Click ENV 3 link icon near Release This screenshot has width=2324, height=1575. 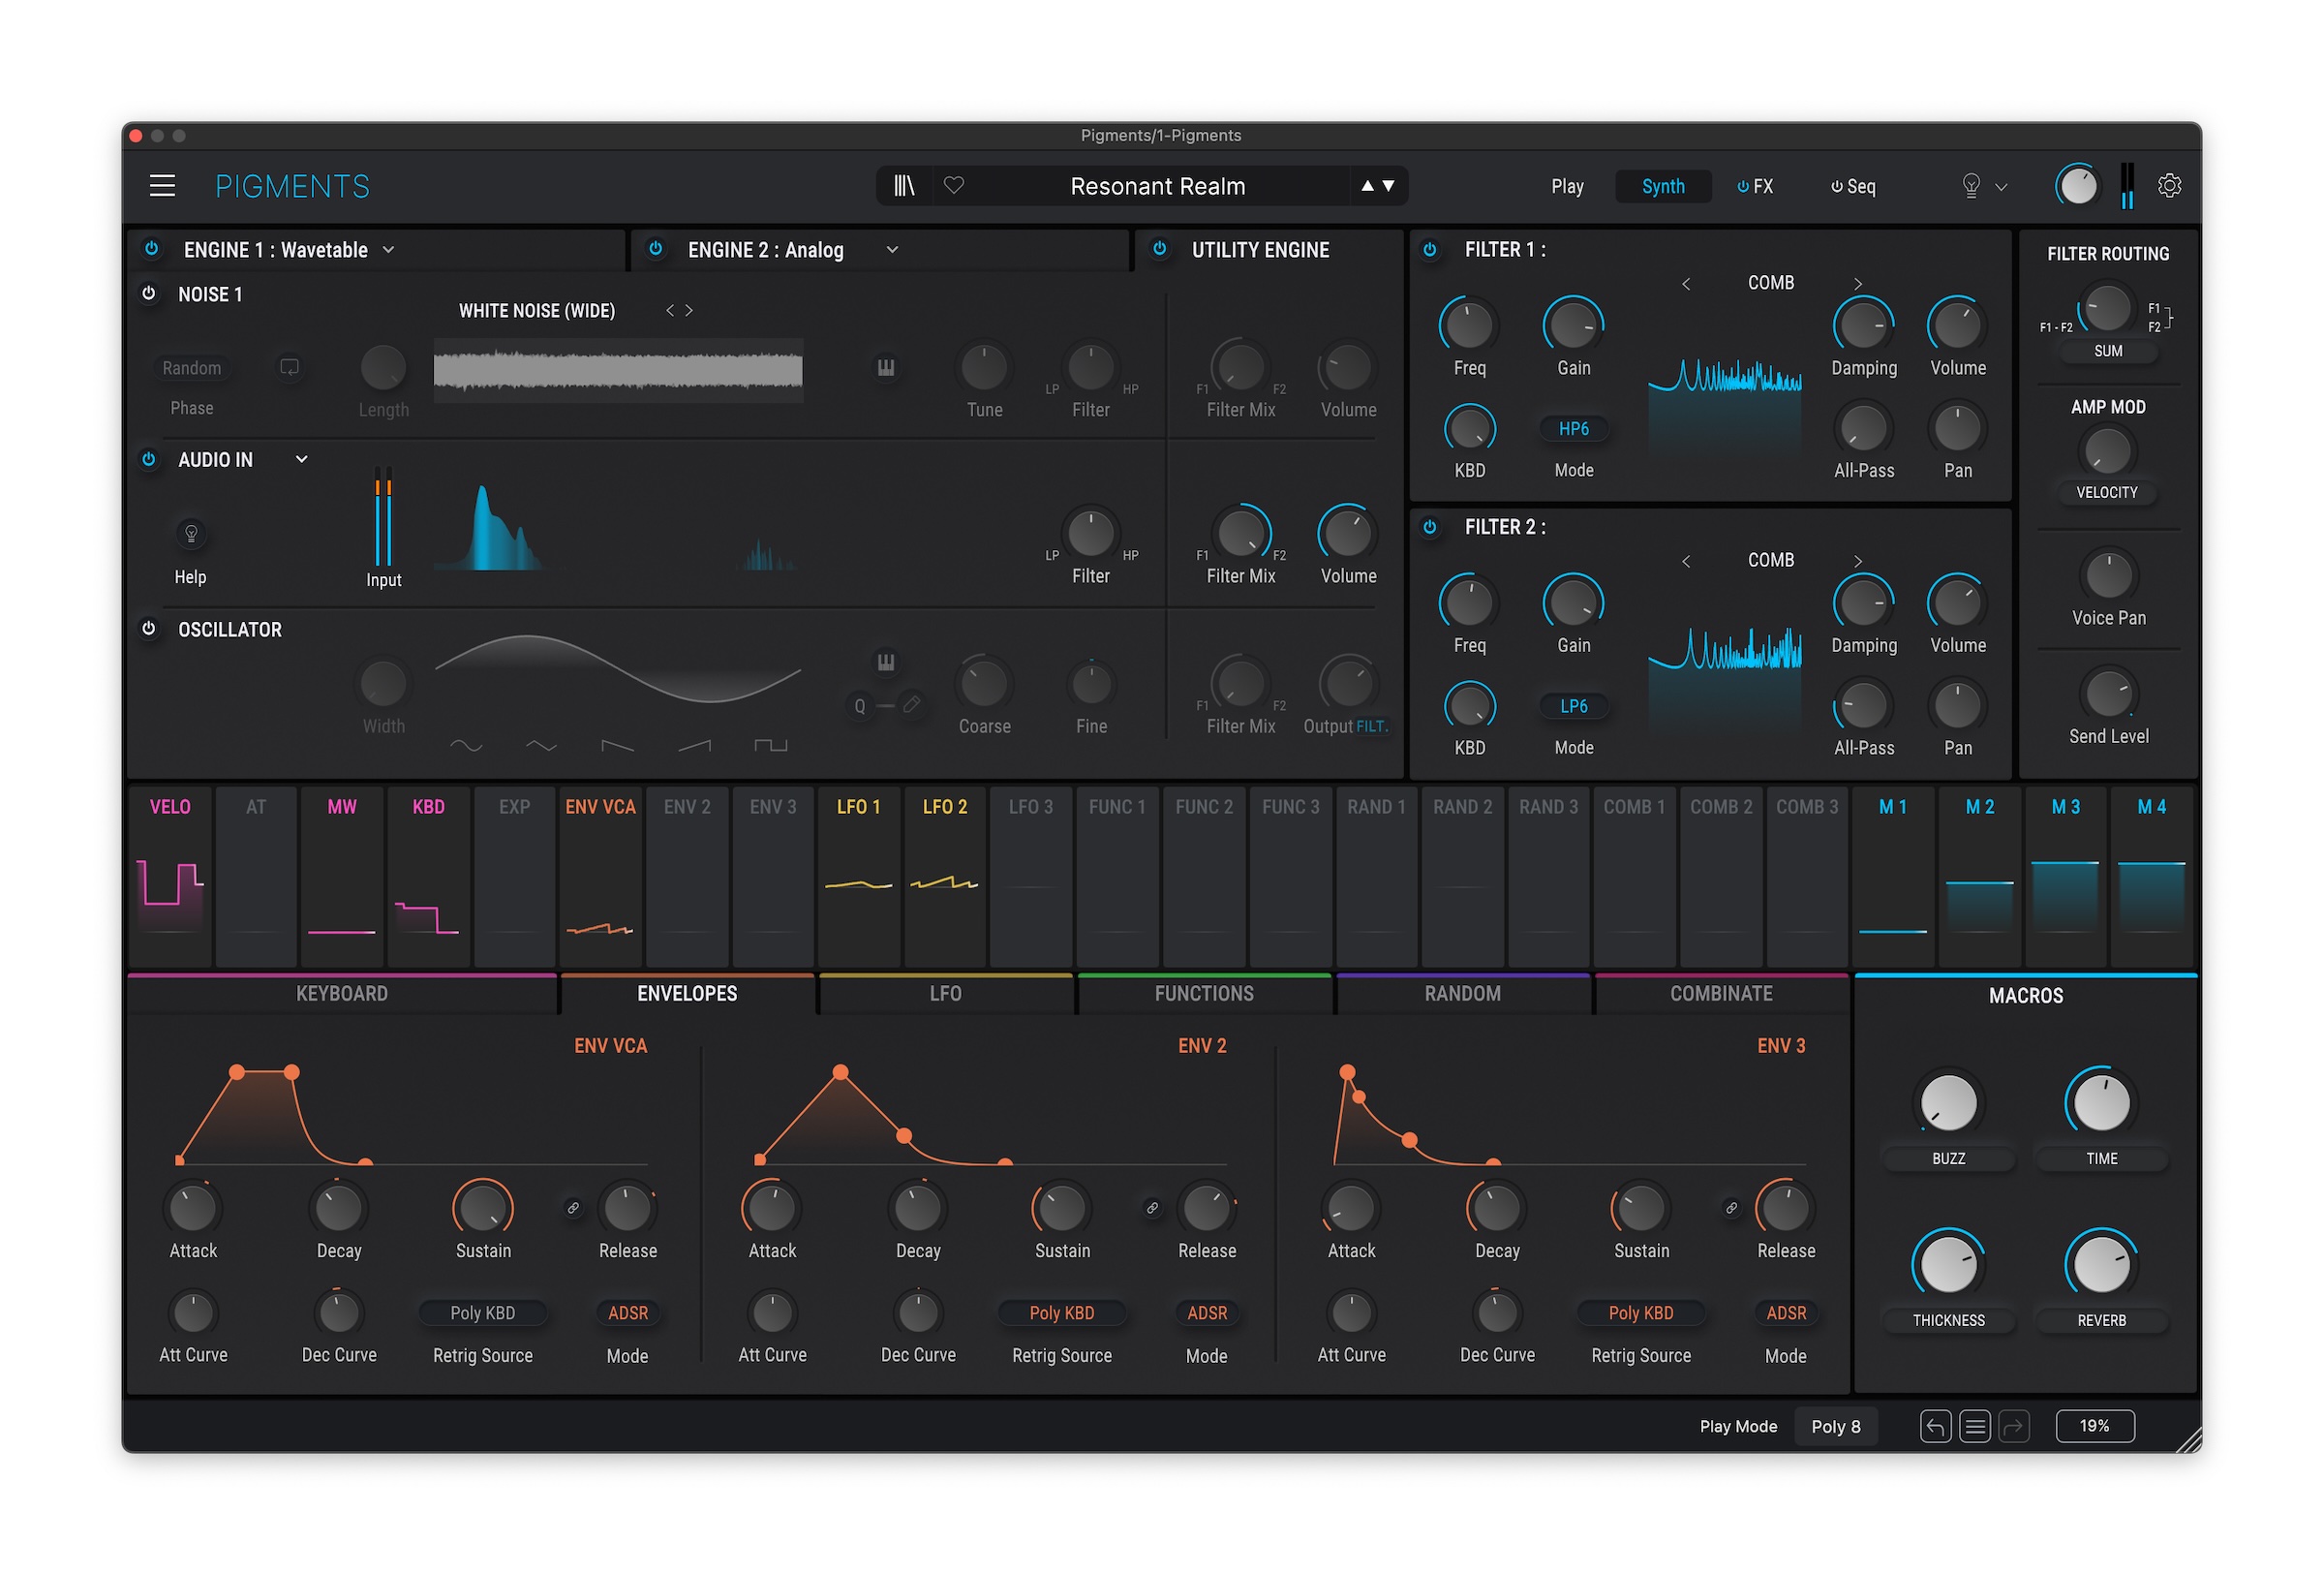click(x=1731, y=1208)
